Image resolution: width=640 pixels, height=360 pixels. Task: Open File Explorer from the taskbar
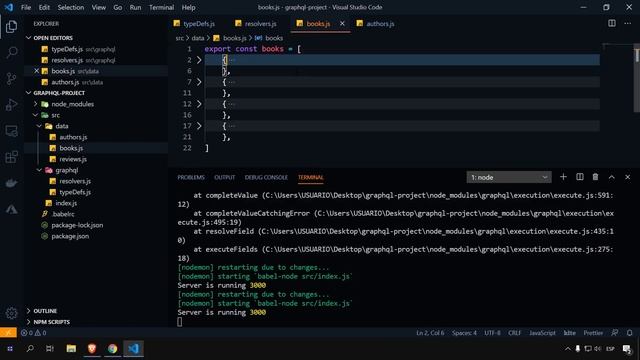point(71,349)
